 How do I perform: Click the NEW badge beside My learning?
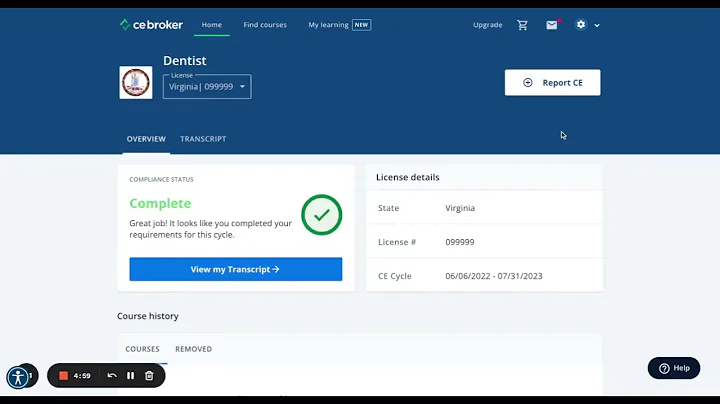click(x=361, y=25)
